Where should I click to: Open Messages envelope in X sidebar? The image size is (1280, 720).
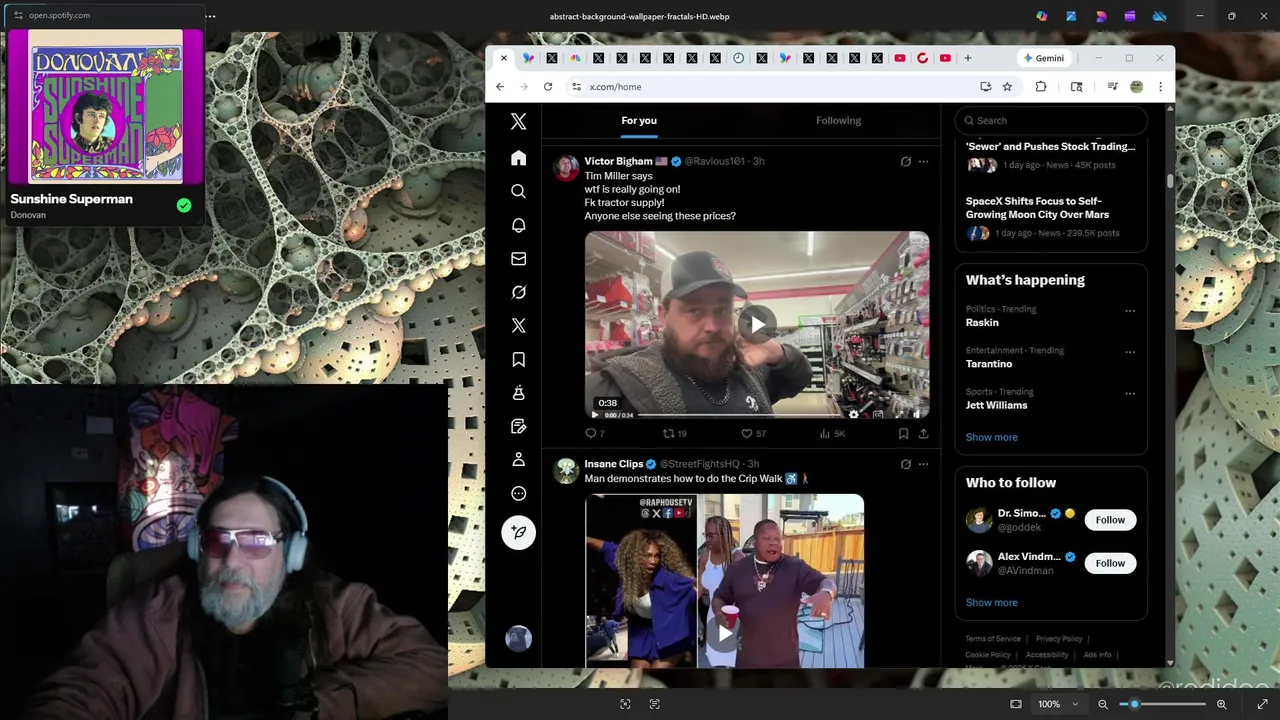518,259
